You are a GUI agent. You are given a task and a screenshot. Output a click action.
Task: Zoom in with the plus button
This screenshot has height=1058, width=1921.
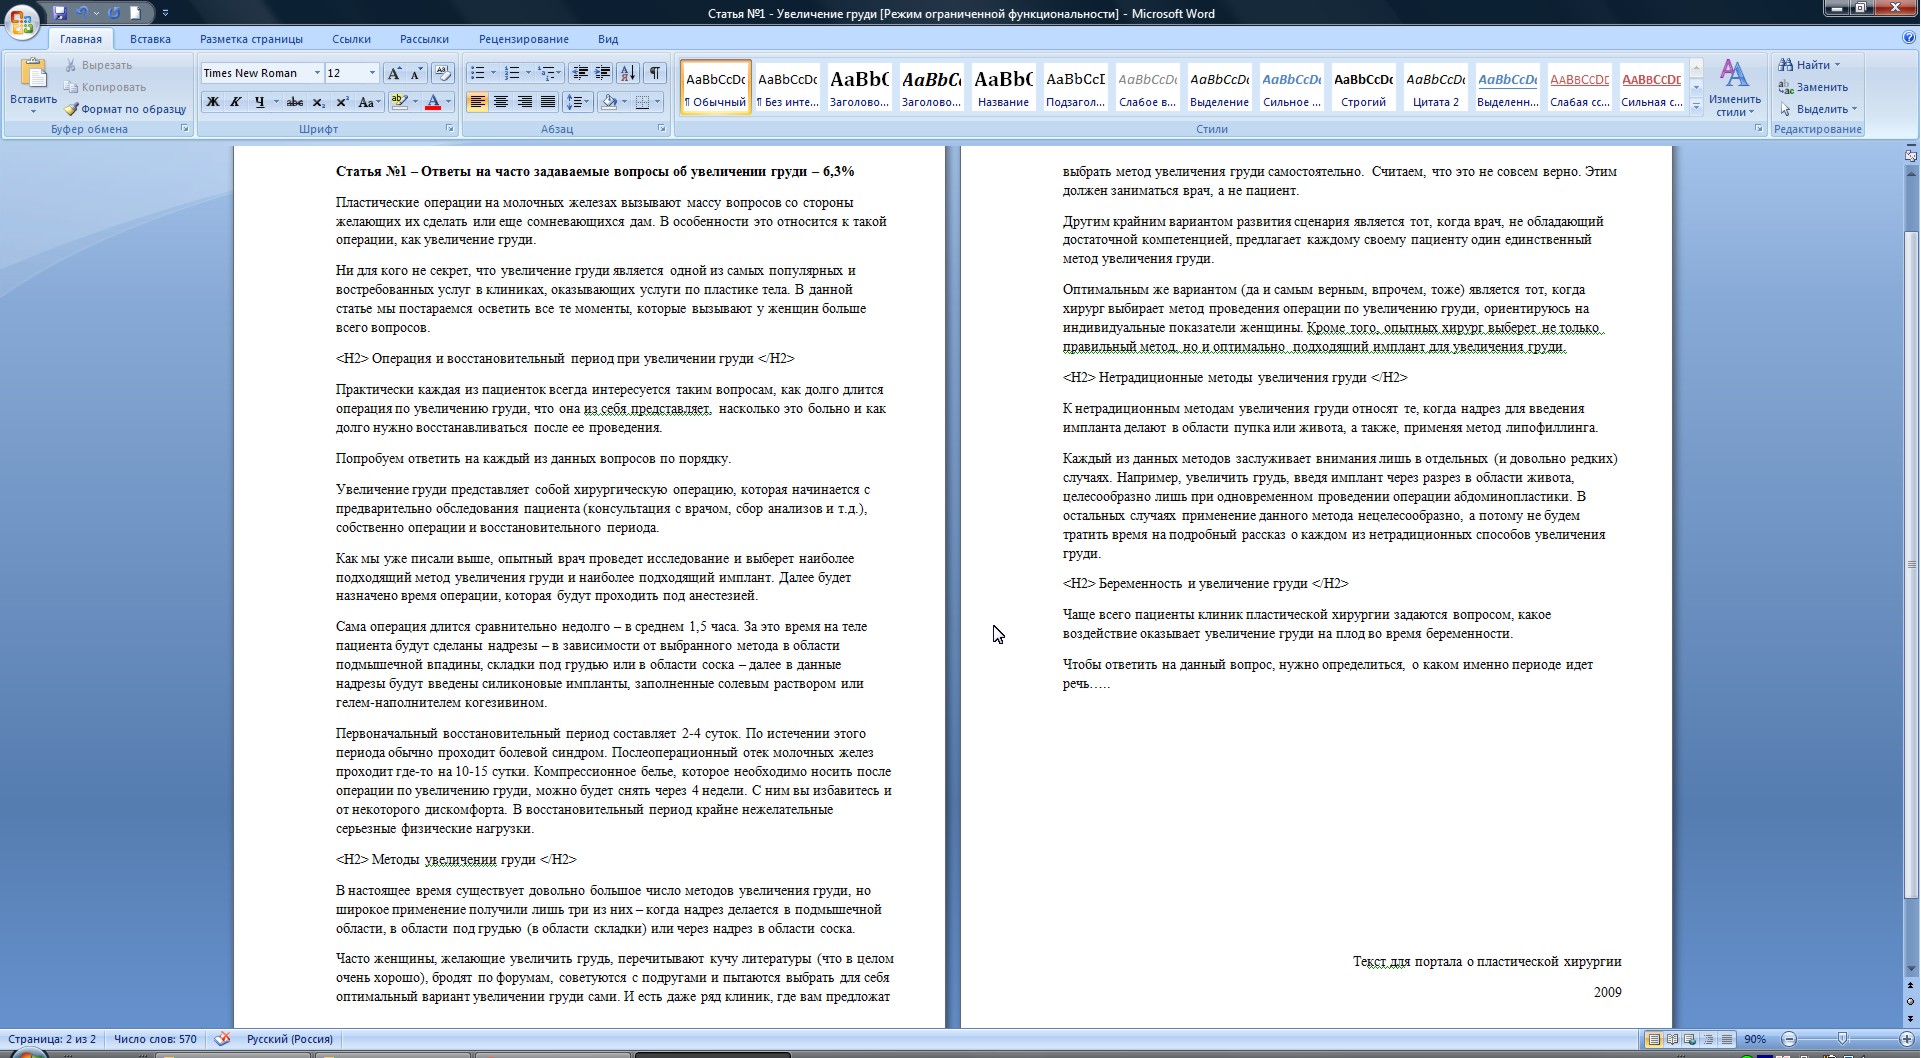pos(1907,1039)
